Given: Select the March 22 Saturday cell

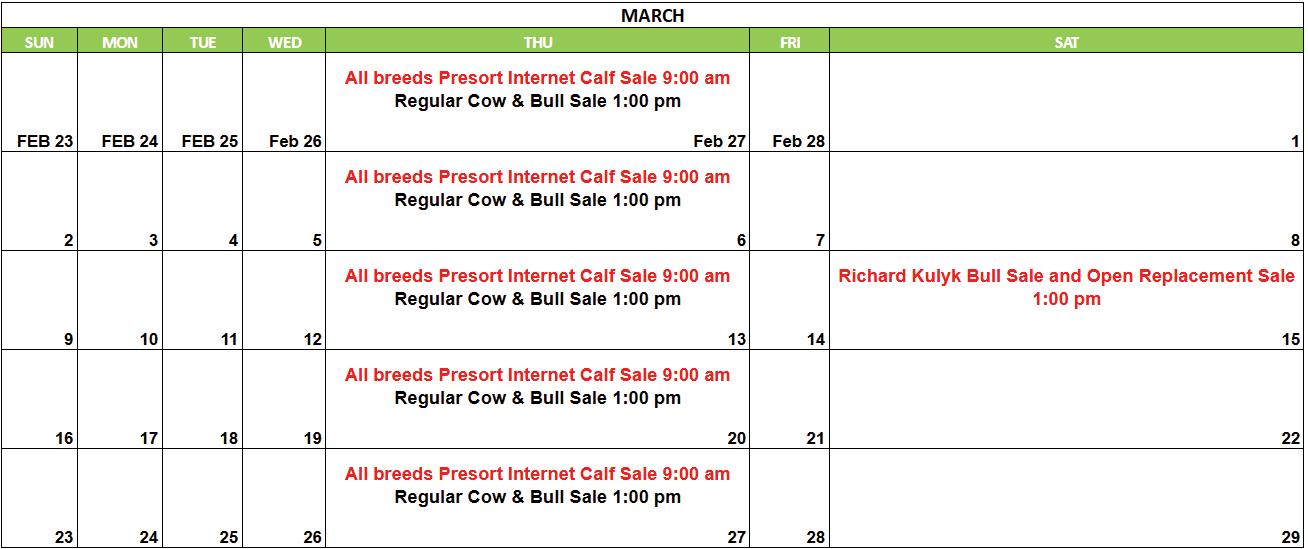Looking at the screenshot, I should [x=1066, y=399].
